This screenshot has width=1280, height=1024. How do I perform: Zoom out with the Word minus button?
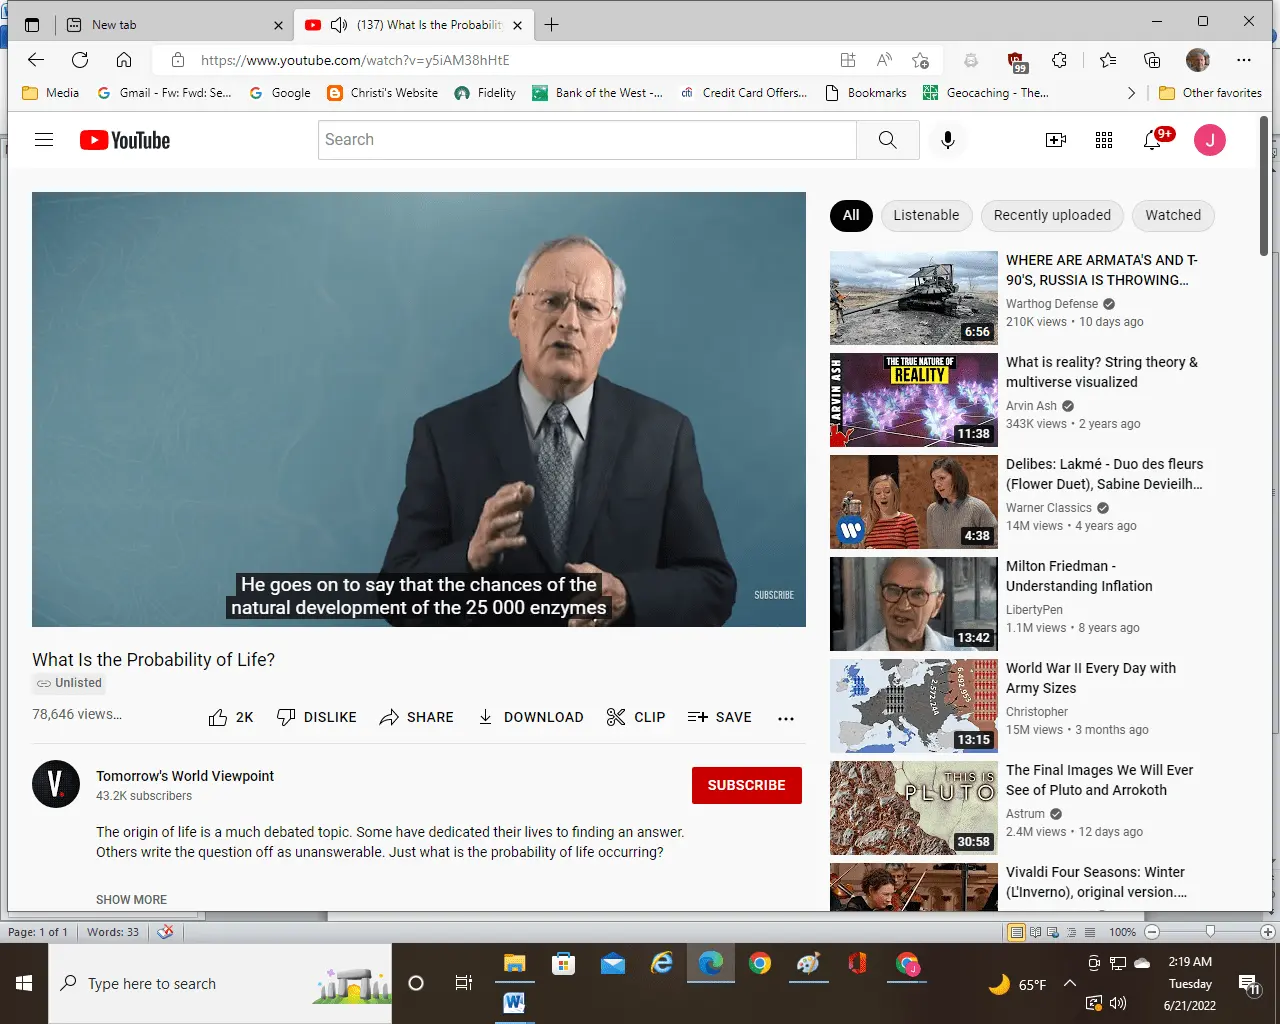pos(1152,932)
